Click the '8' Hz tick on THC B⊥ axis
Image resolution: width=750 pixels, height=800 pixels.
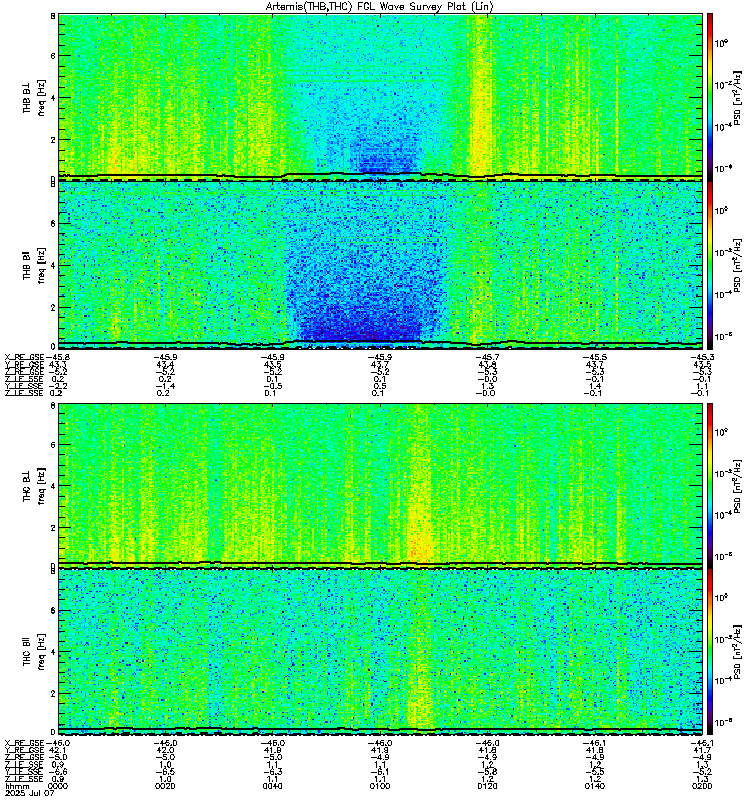[x=53, y=406]
